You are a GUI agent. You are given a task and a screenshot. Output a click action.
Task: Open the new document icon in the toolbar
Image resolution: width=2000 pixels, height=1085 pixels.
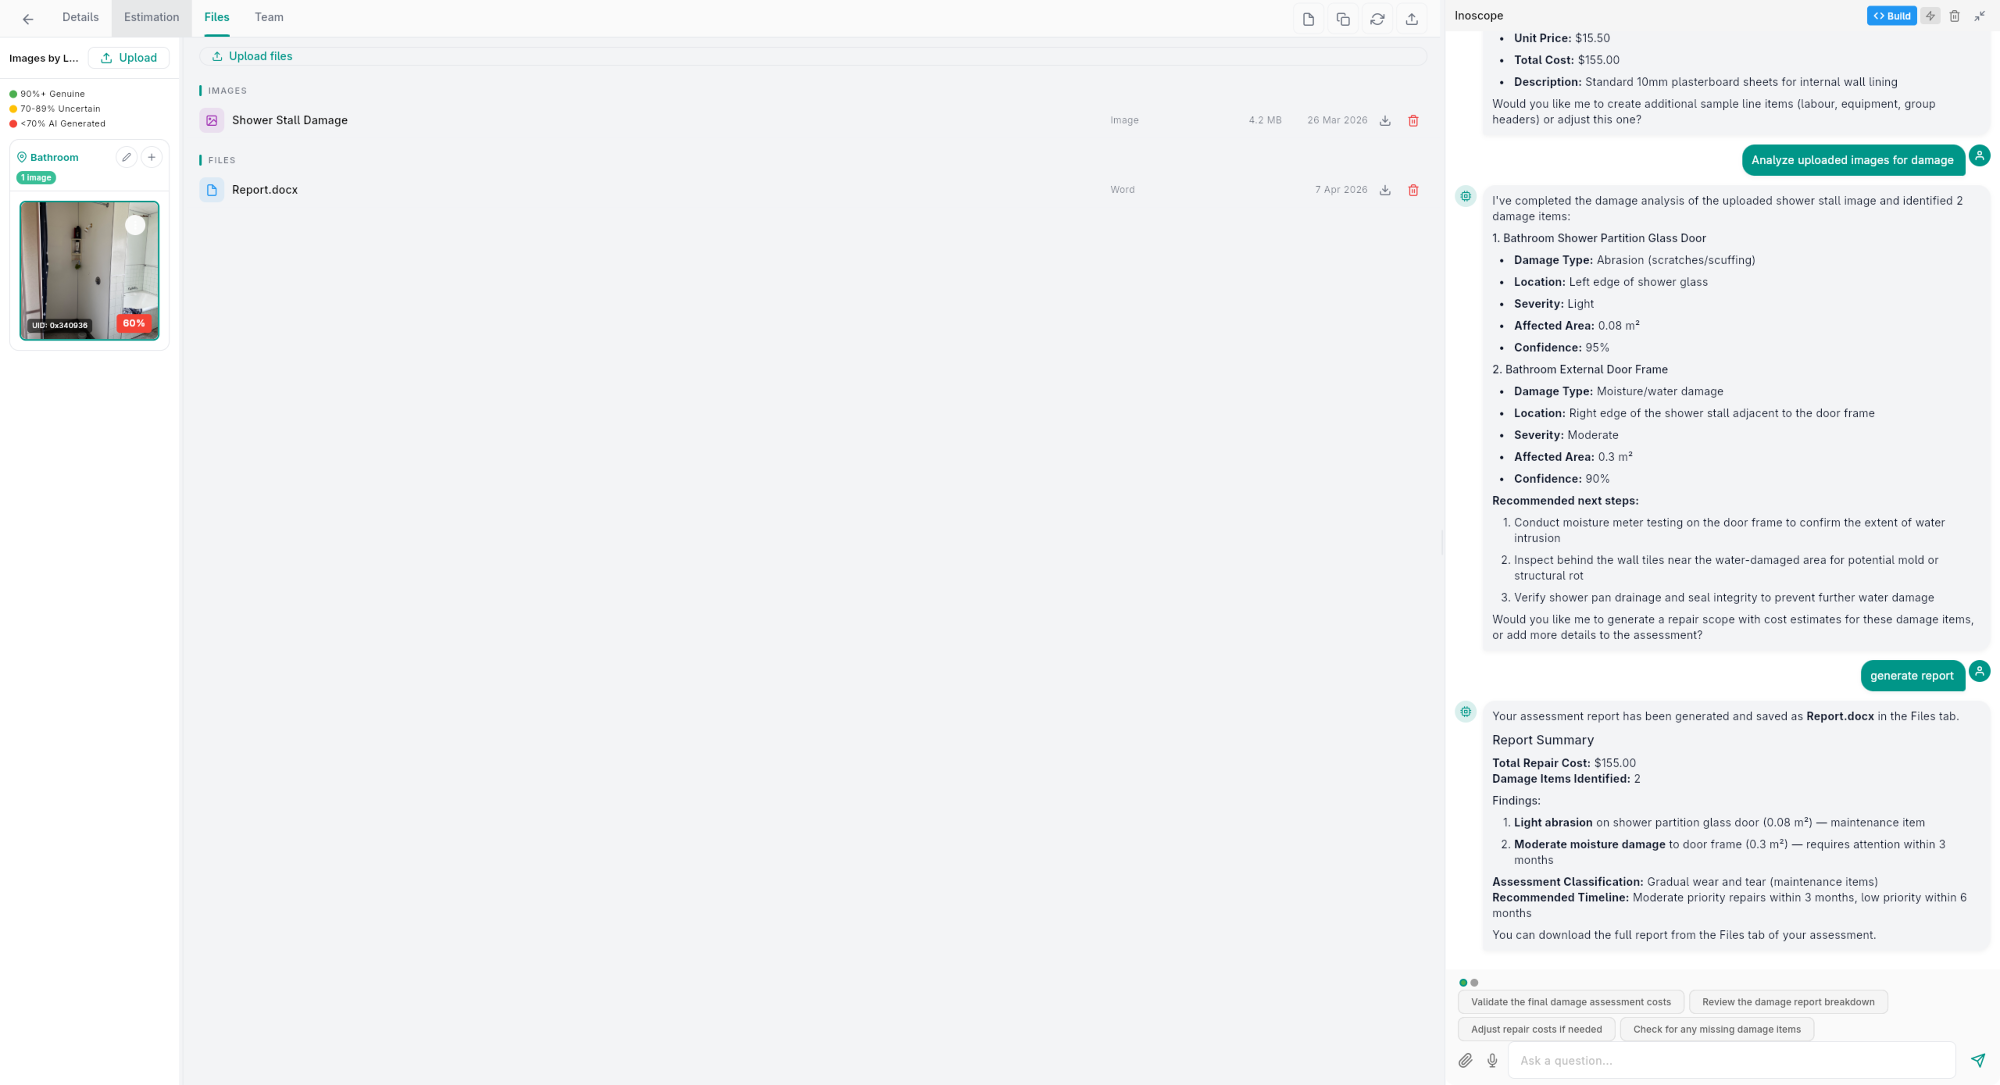[x=1308, y=18]
